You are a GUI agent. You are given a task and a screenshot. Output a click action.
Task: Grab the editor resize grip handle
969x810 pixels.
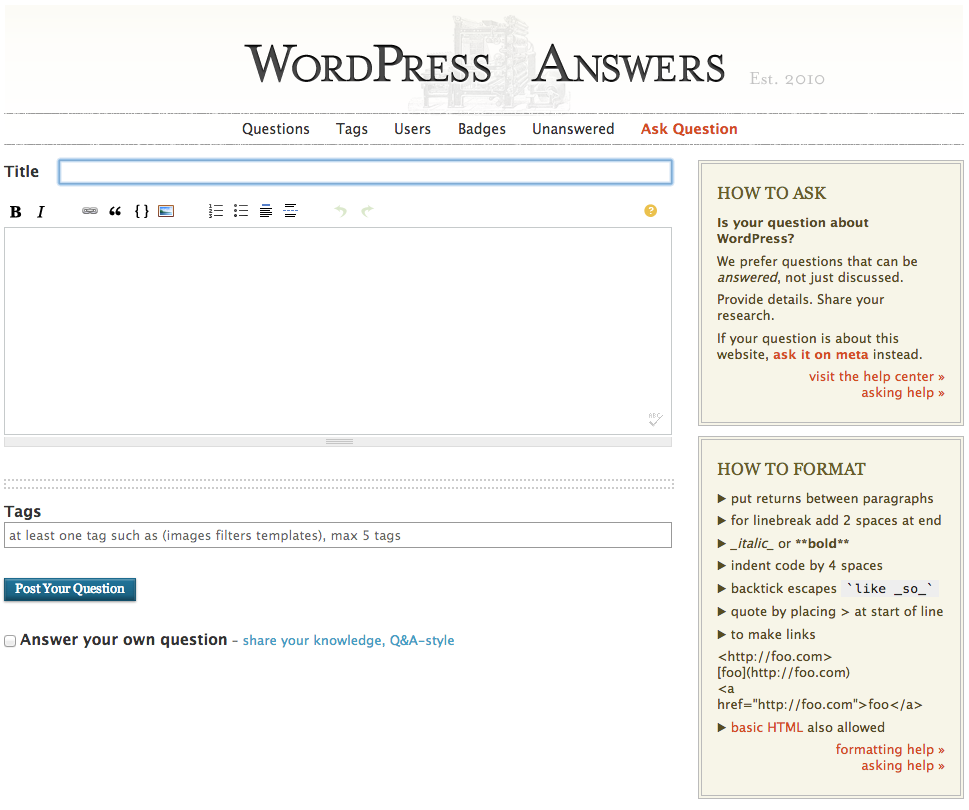click(x=338, y=442)
